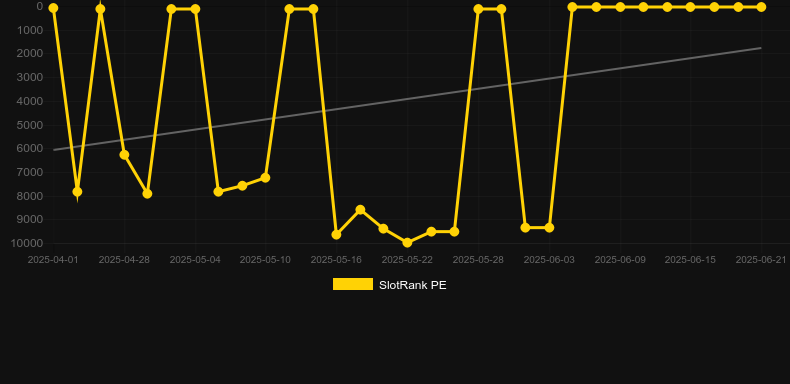
Task: Select the last data point above 2025-06-21
Action: coord(761,7)
